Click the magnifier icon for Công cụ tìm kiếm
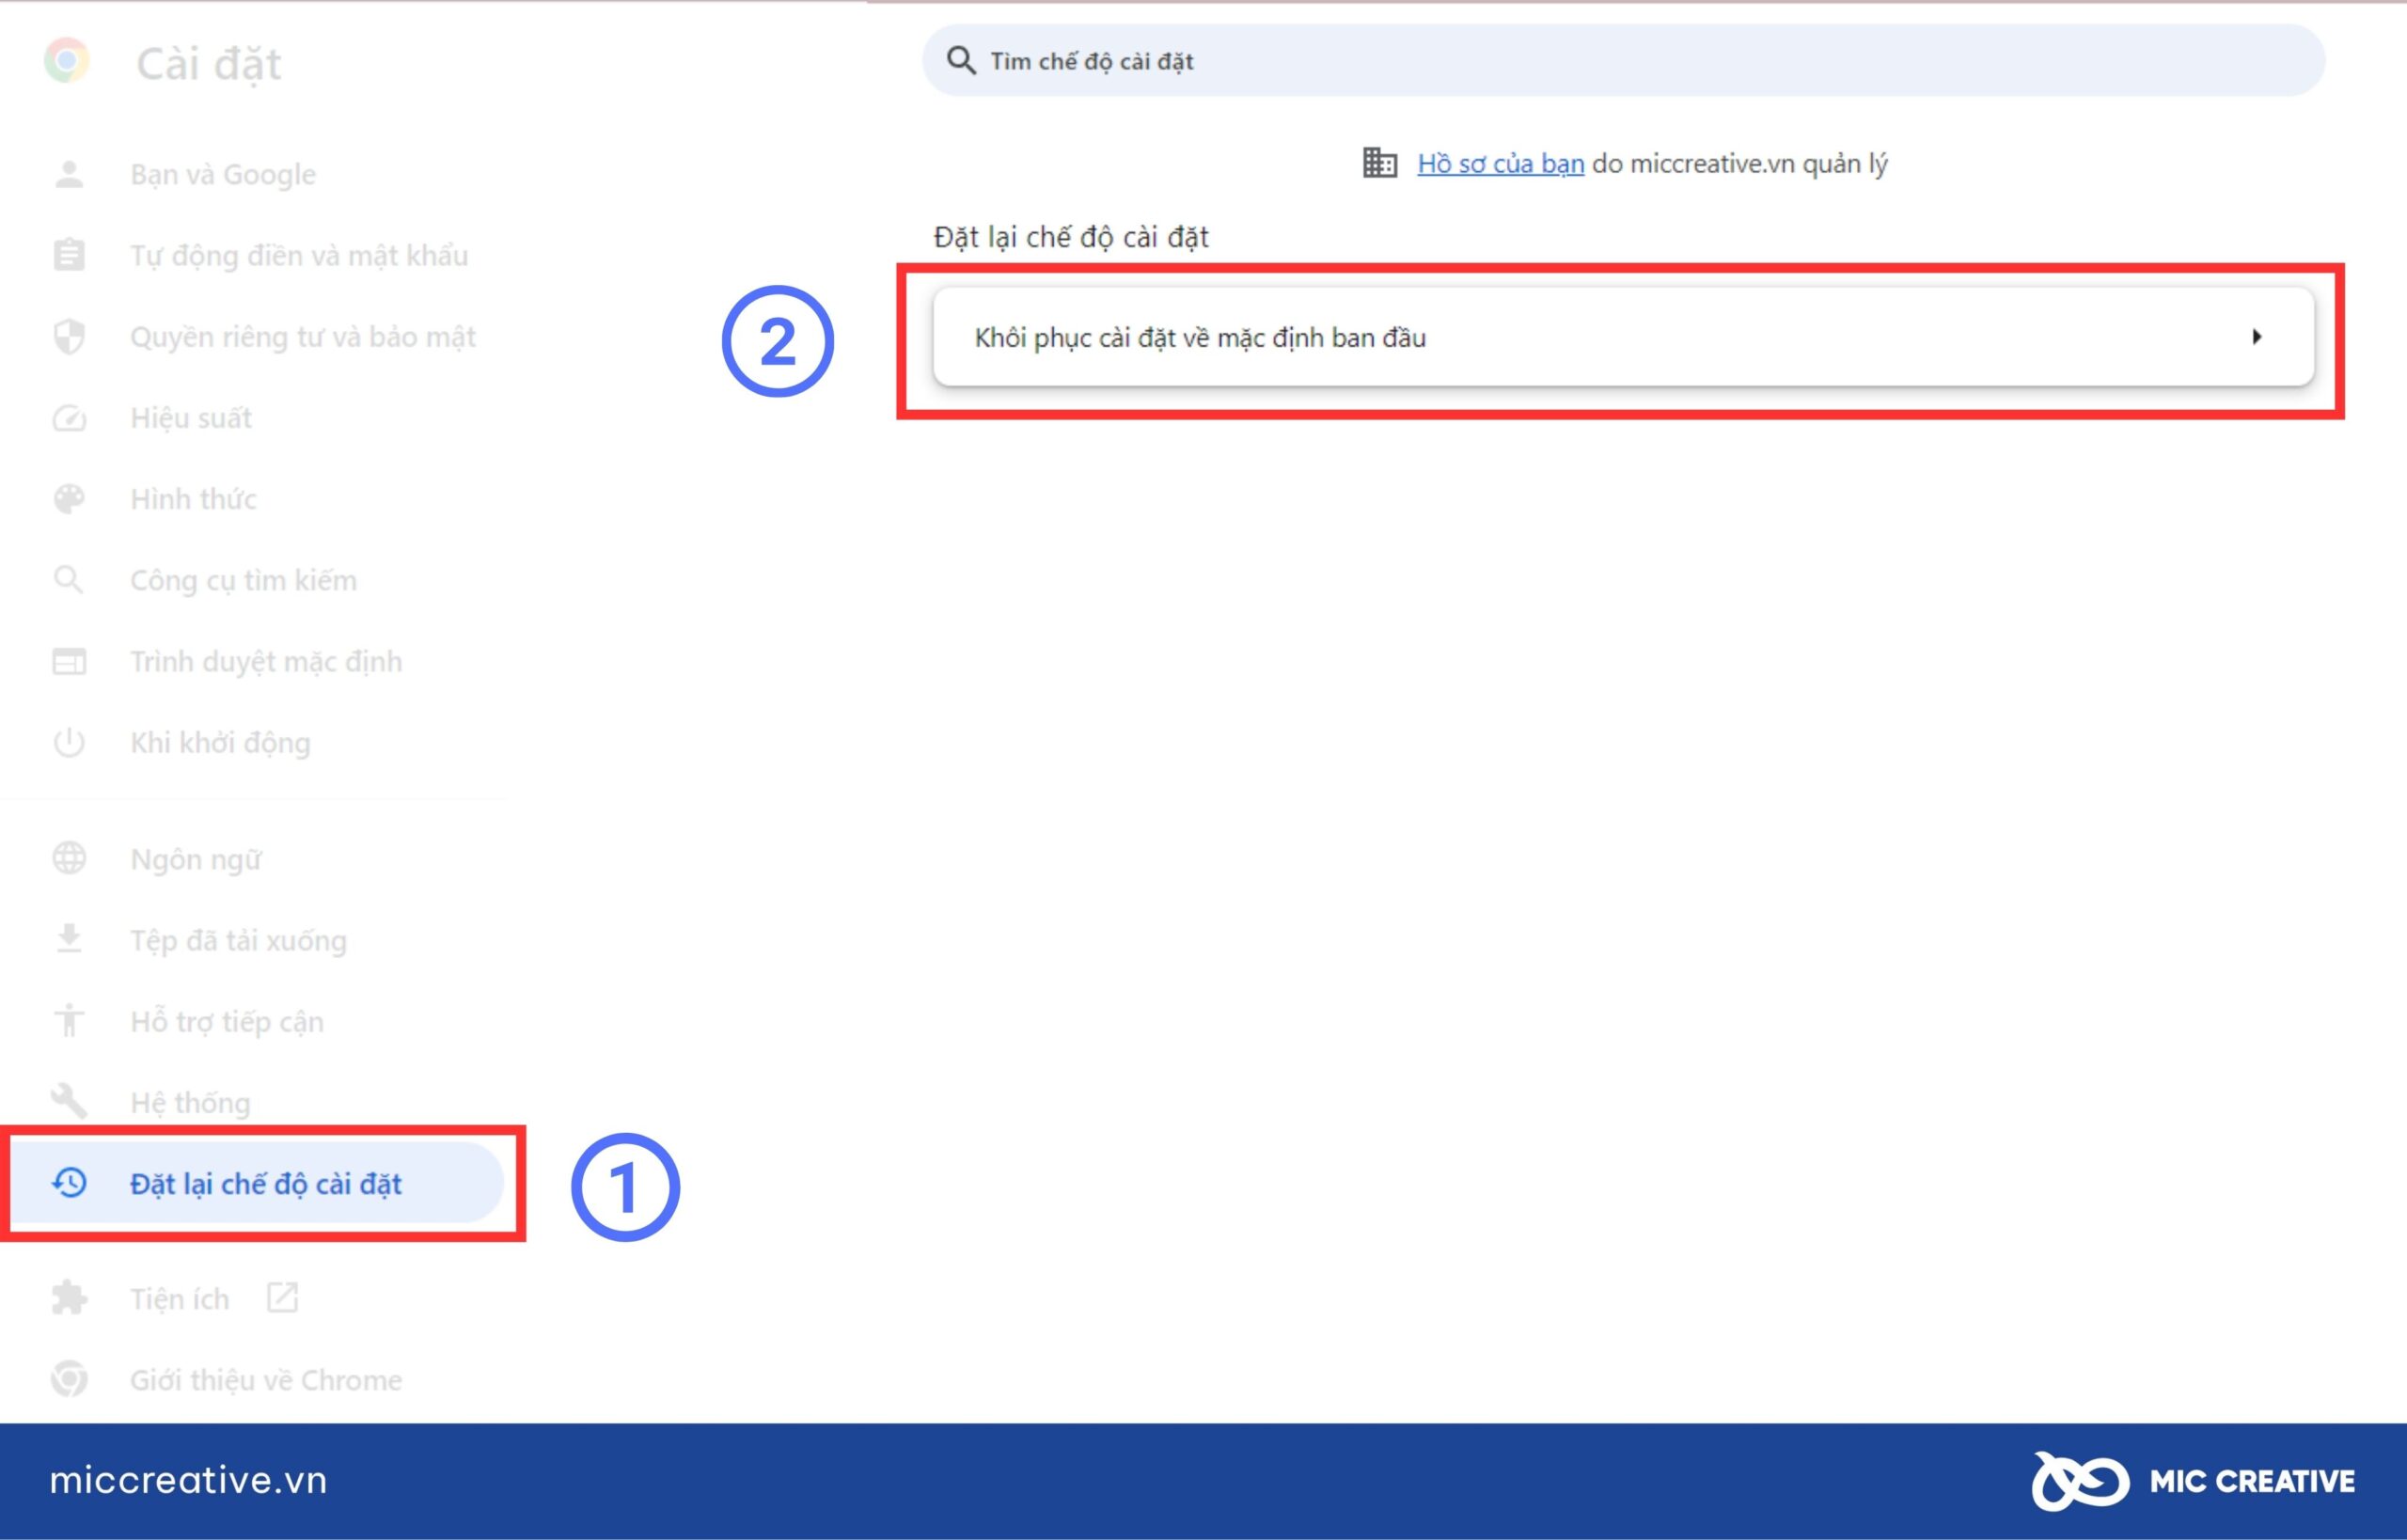 pos(69,580)
